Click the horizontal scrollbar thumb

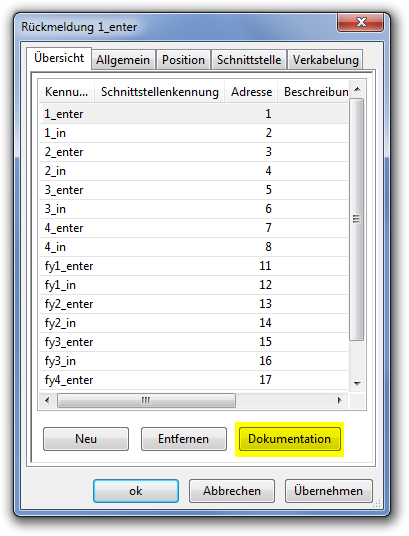(x=146, y=400)
